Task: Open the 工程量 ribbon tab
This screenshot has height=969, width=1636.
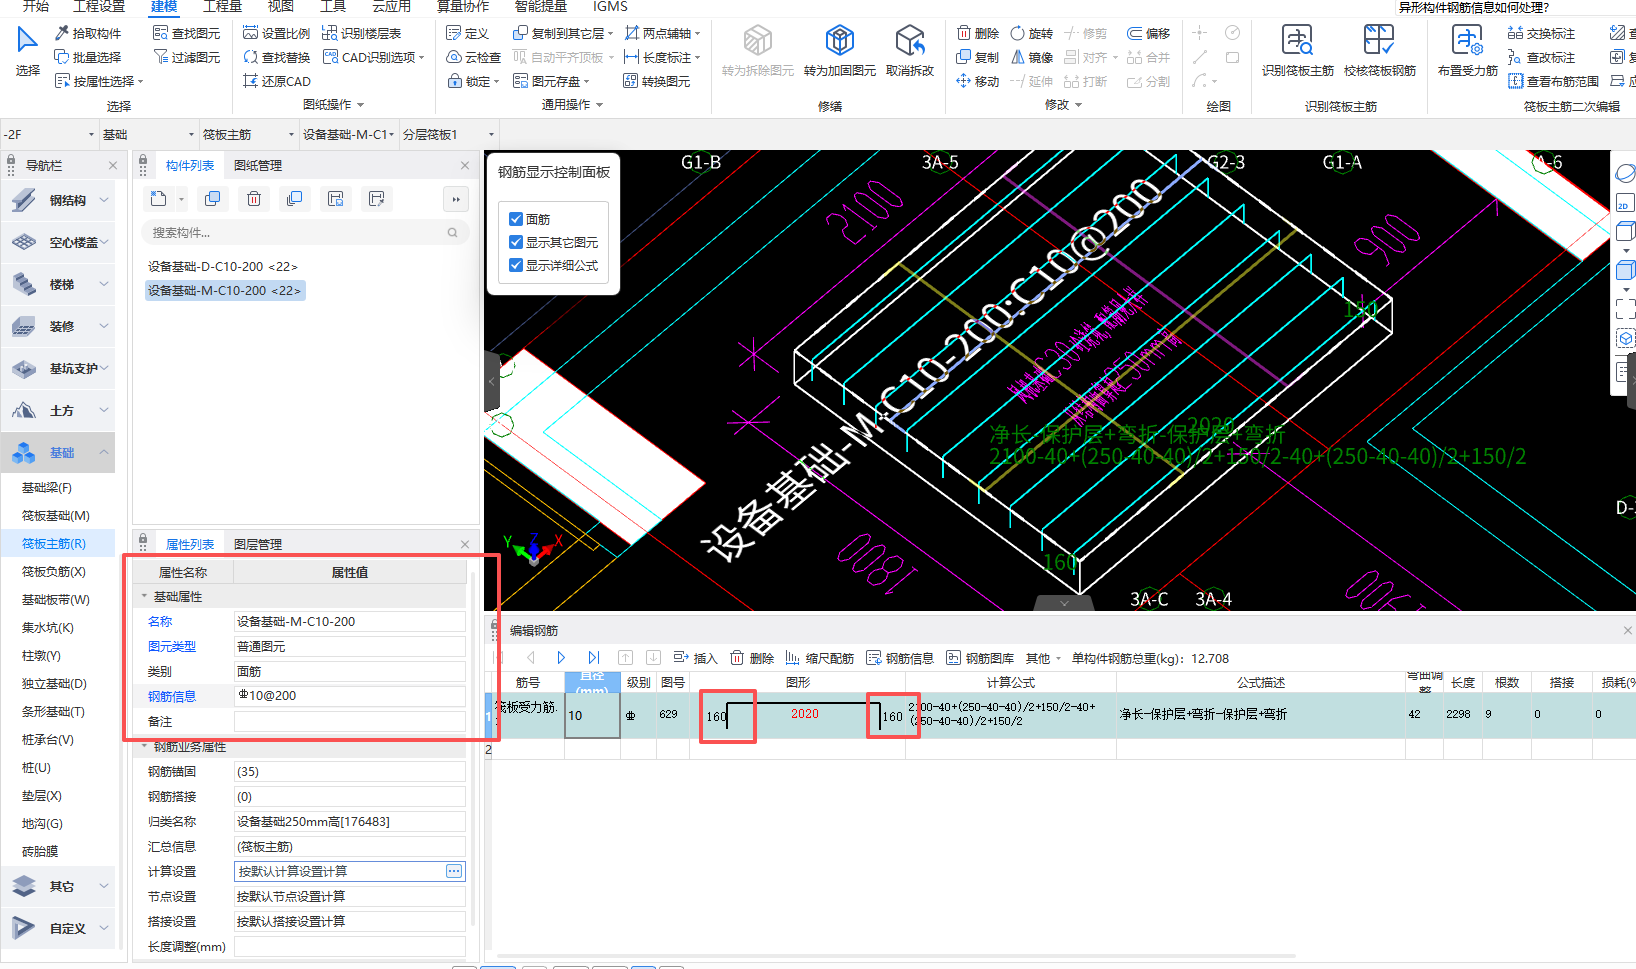Action: [x=222, y=7]
